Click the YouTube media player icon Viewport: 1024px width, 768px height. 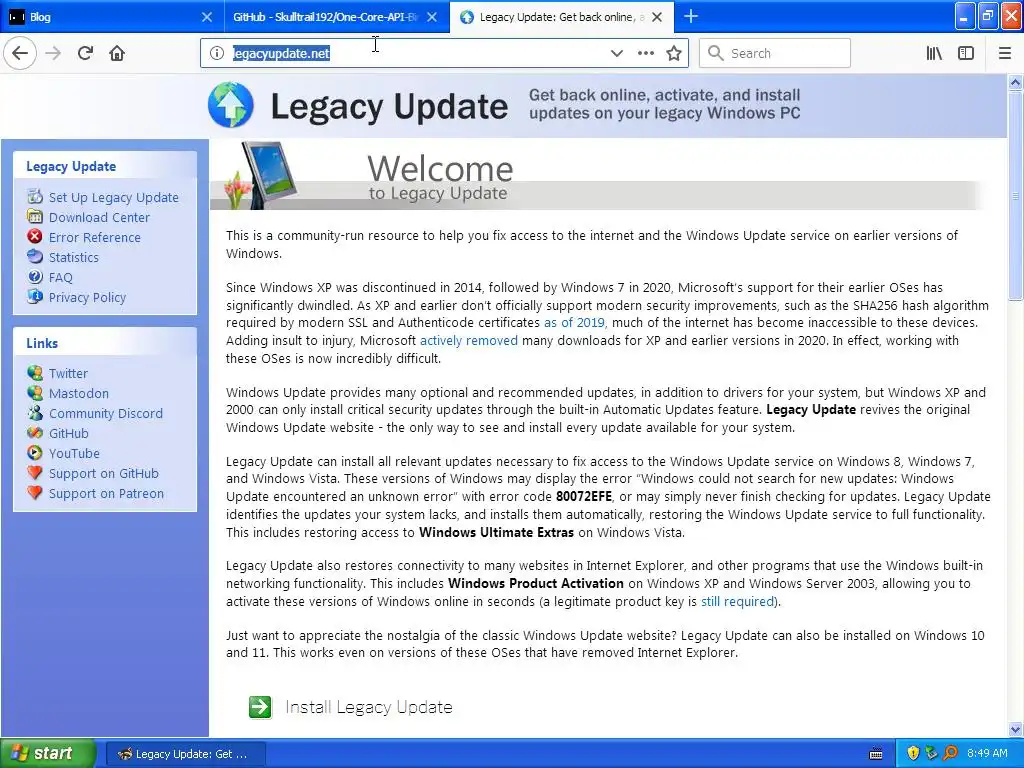click(x=35, y=453)
